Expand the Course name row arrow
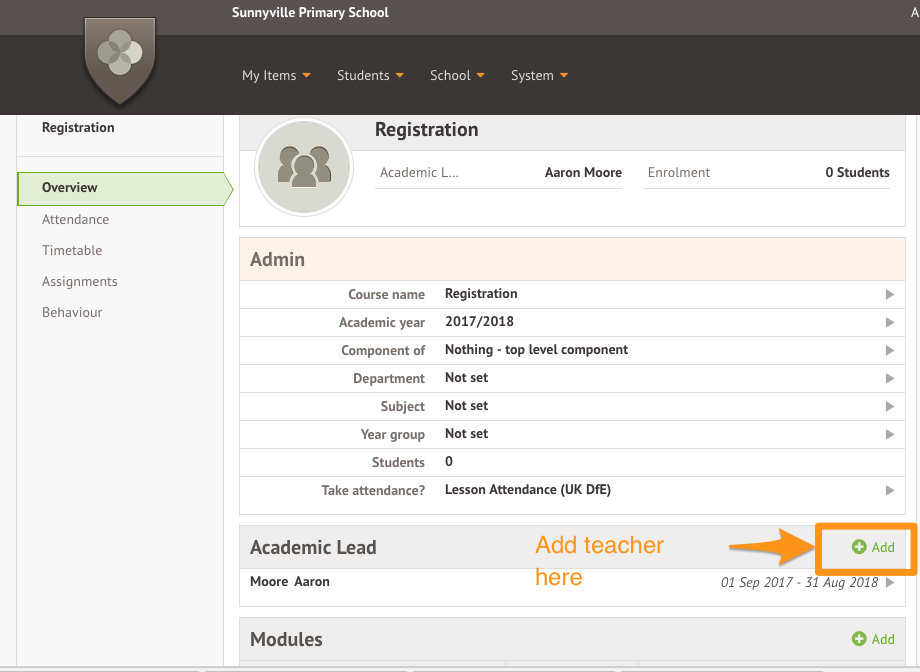 (889, 294)
